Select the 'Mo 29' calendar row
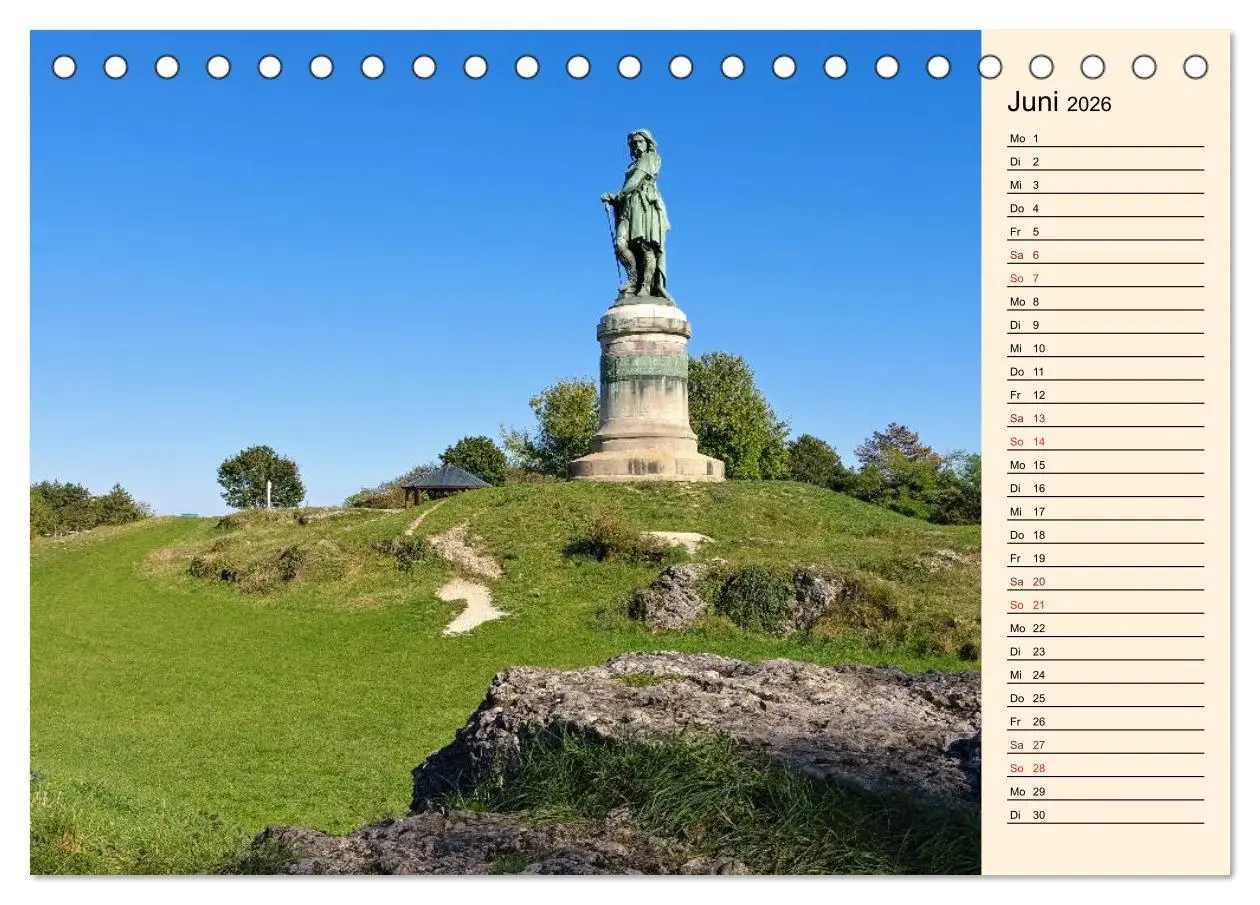 1105,792
